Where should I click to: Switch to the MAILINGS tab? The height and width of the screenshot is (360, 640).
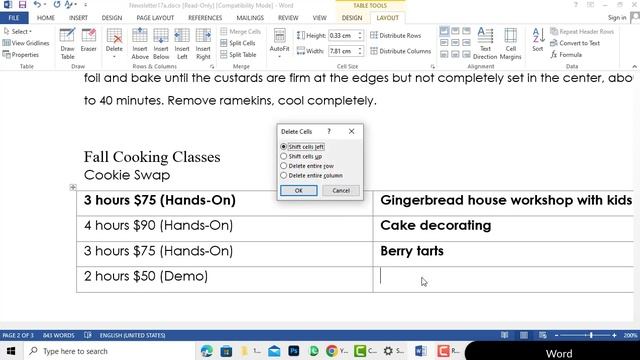(250, 18)
